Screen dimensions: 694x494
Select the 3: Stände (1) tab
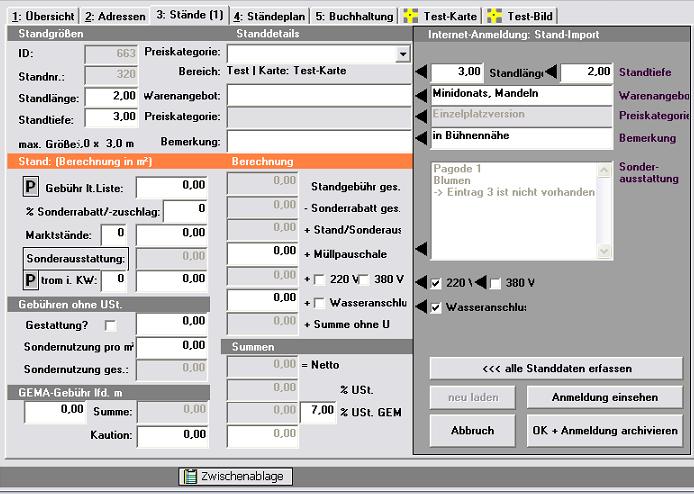(190, 15)
